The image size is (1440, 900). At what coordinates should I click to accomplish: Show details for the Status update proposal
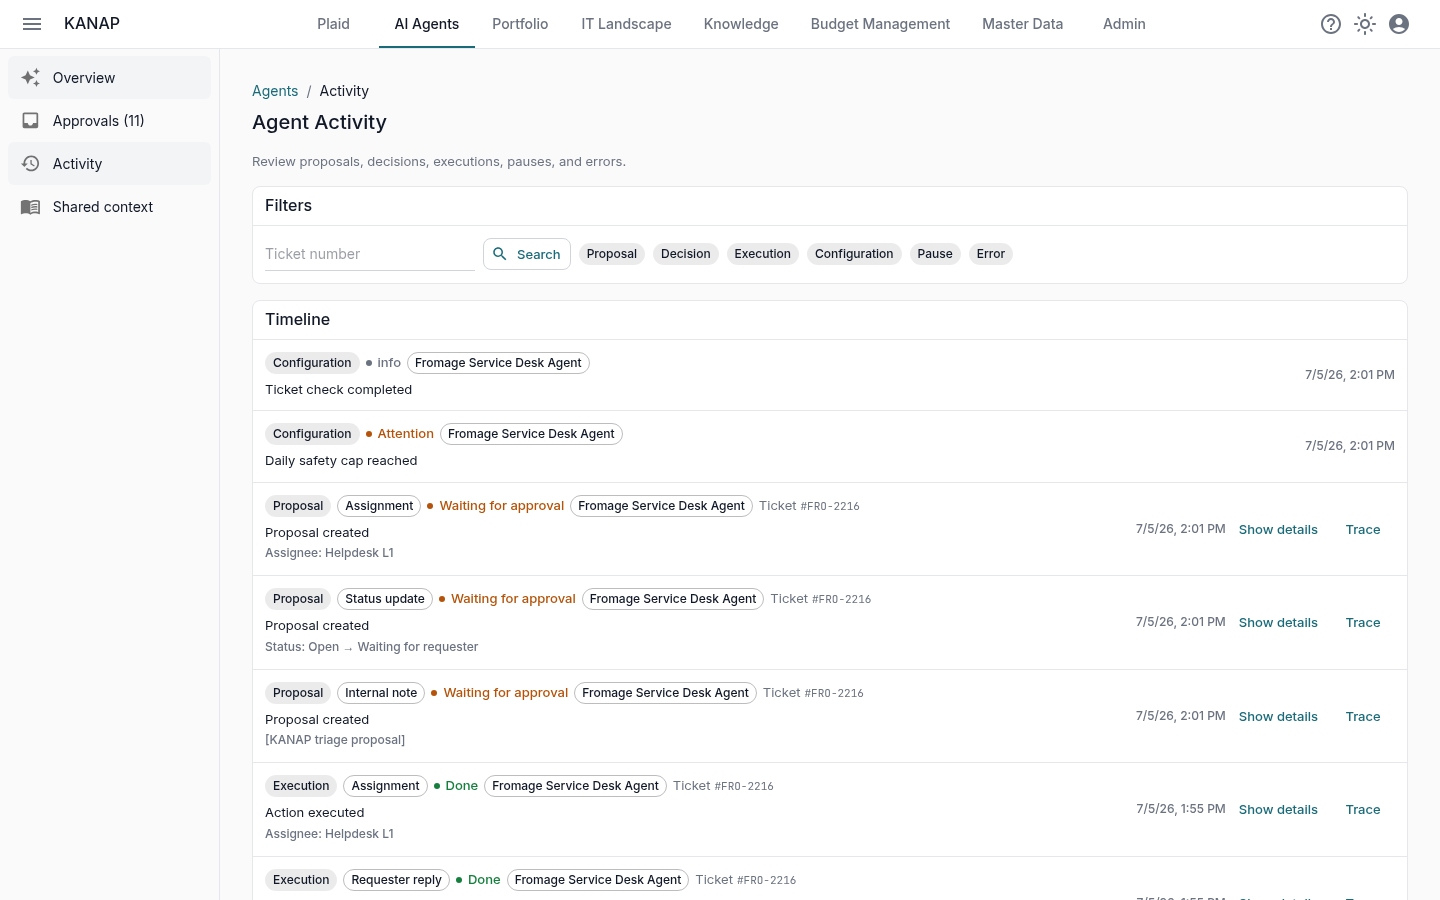(x=1278, y=622)
